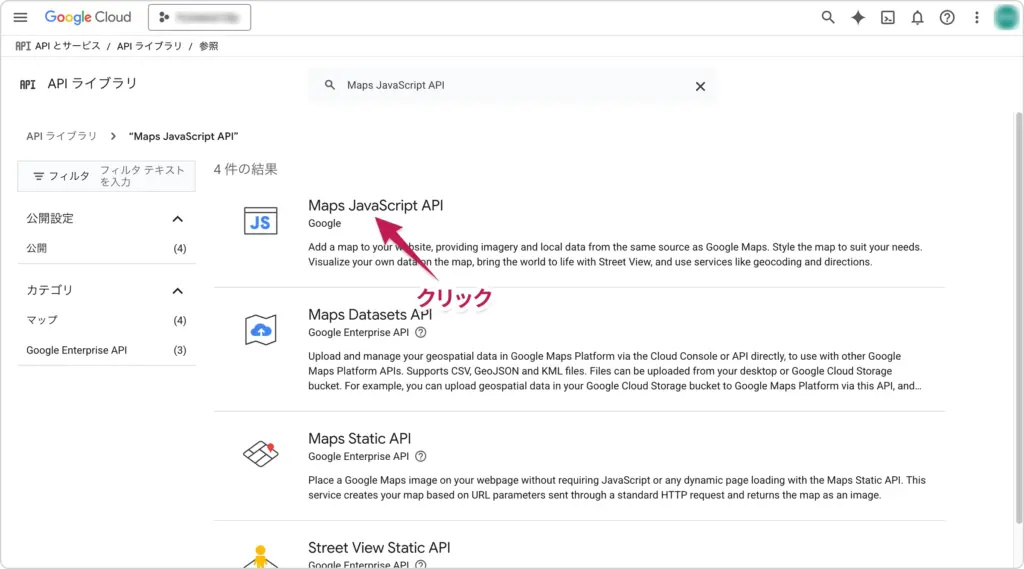The image size is (1024, 569).
Task: Click the API icon beside page title
Action: [27, 84]
